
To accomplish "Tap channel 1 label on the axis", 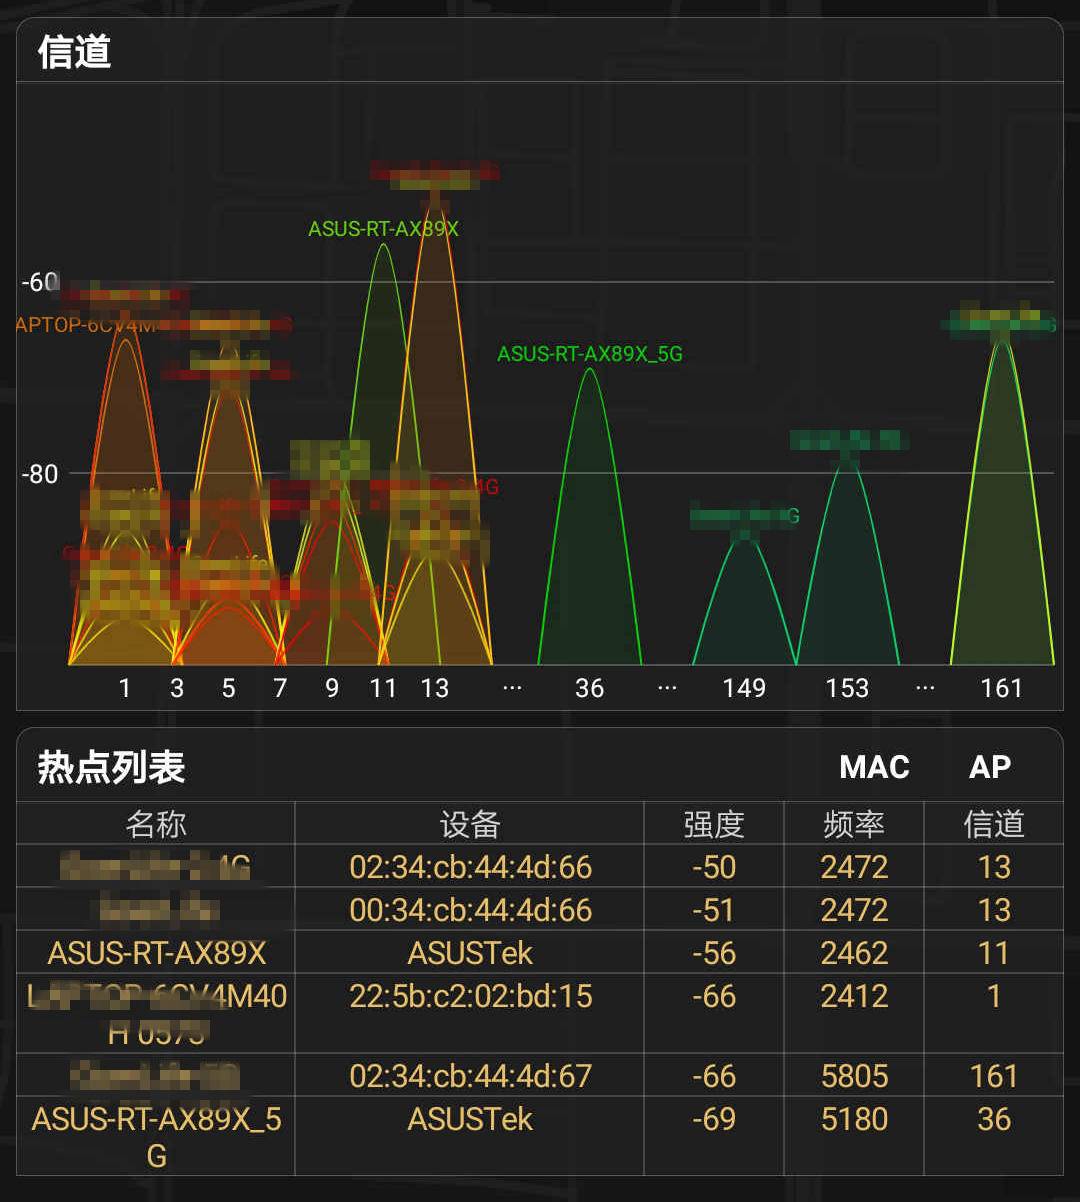I will click(124, 688).
